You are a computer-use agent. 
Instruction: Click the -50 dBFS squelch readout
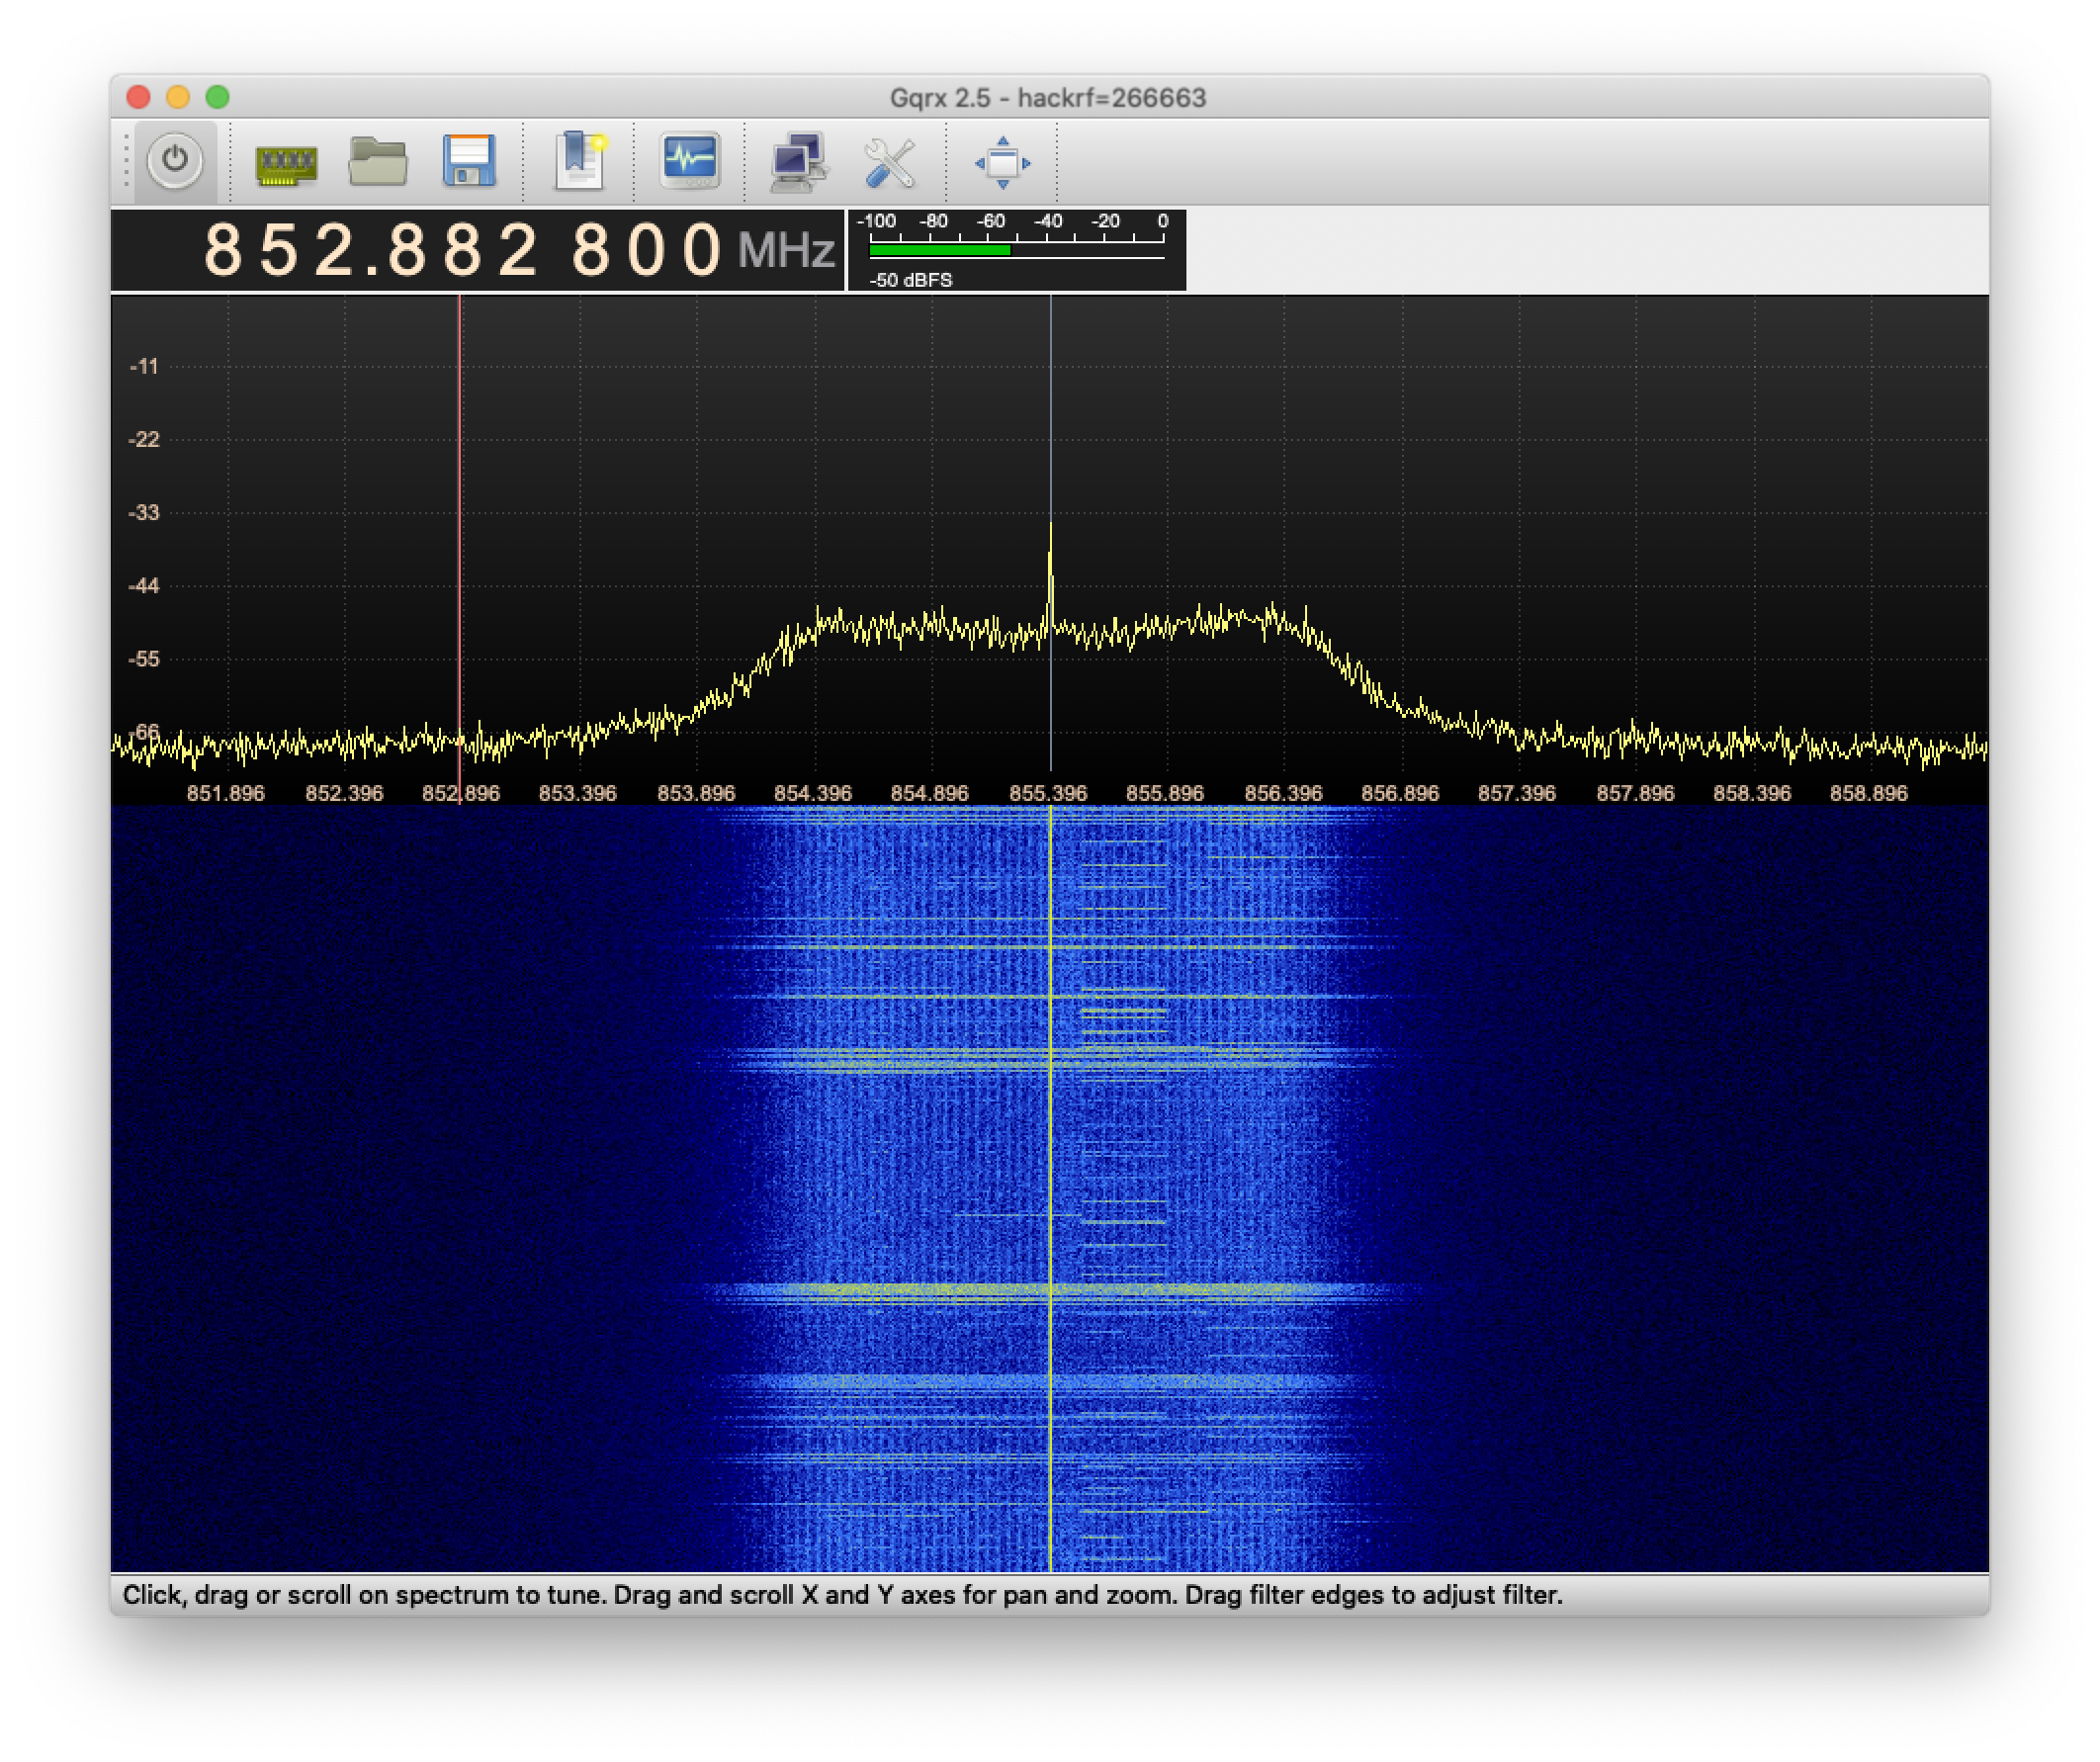point(911,281)
